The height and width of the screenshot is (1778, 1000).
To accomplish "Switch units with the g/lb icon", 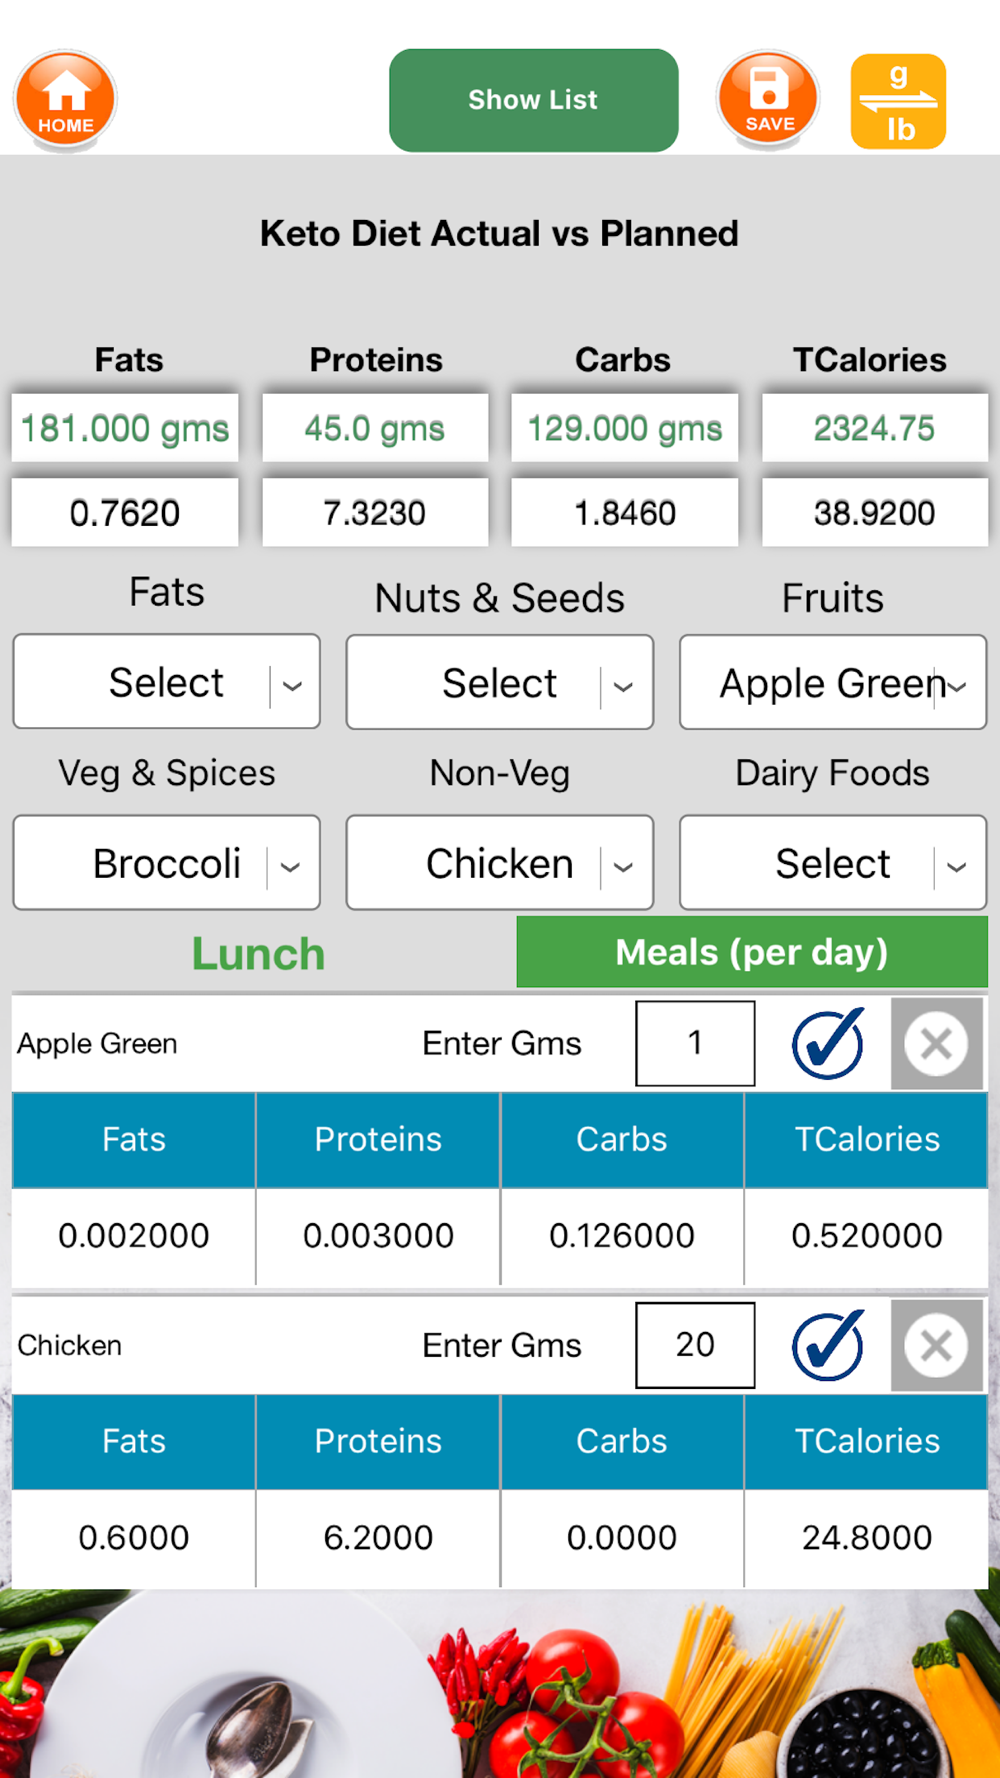I will tap(898, 102).
